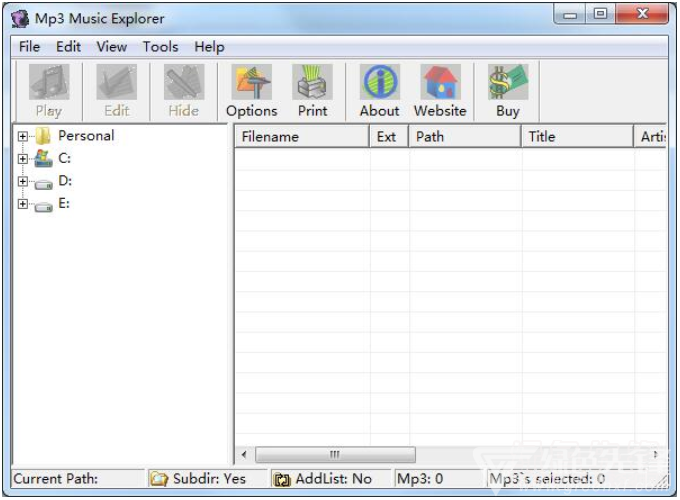This screenshot has width=680, height=500.
Task: Expand the Personal tree node
Action: tap(23, 137)
